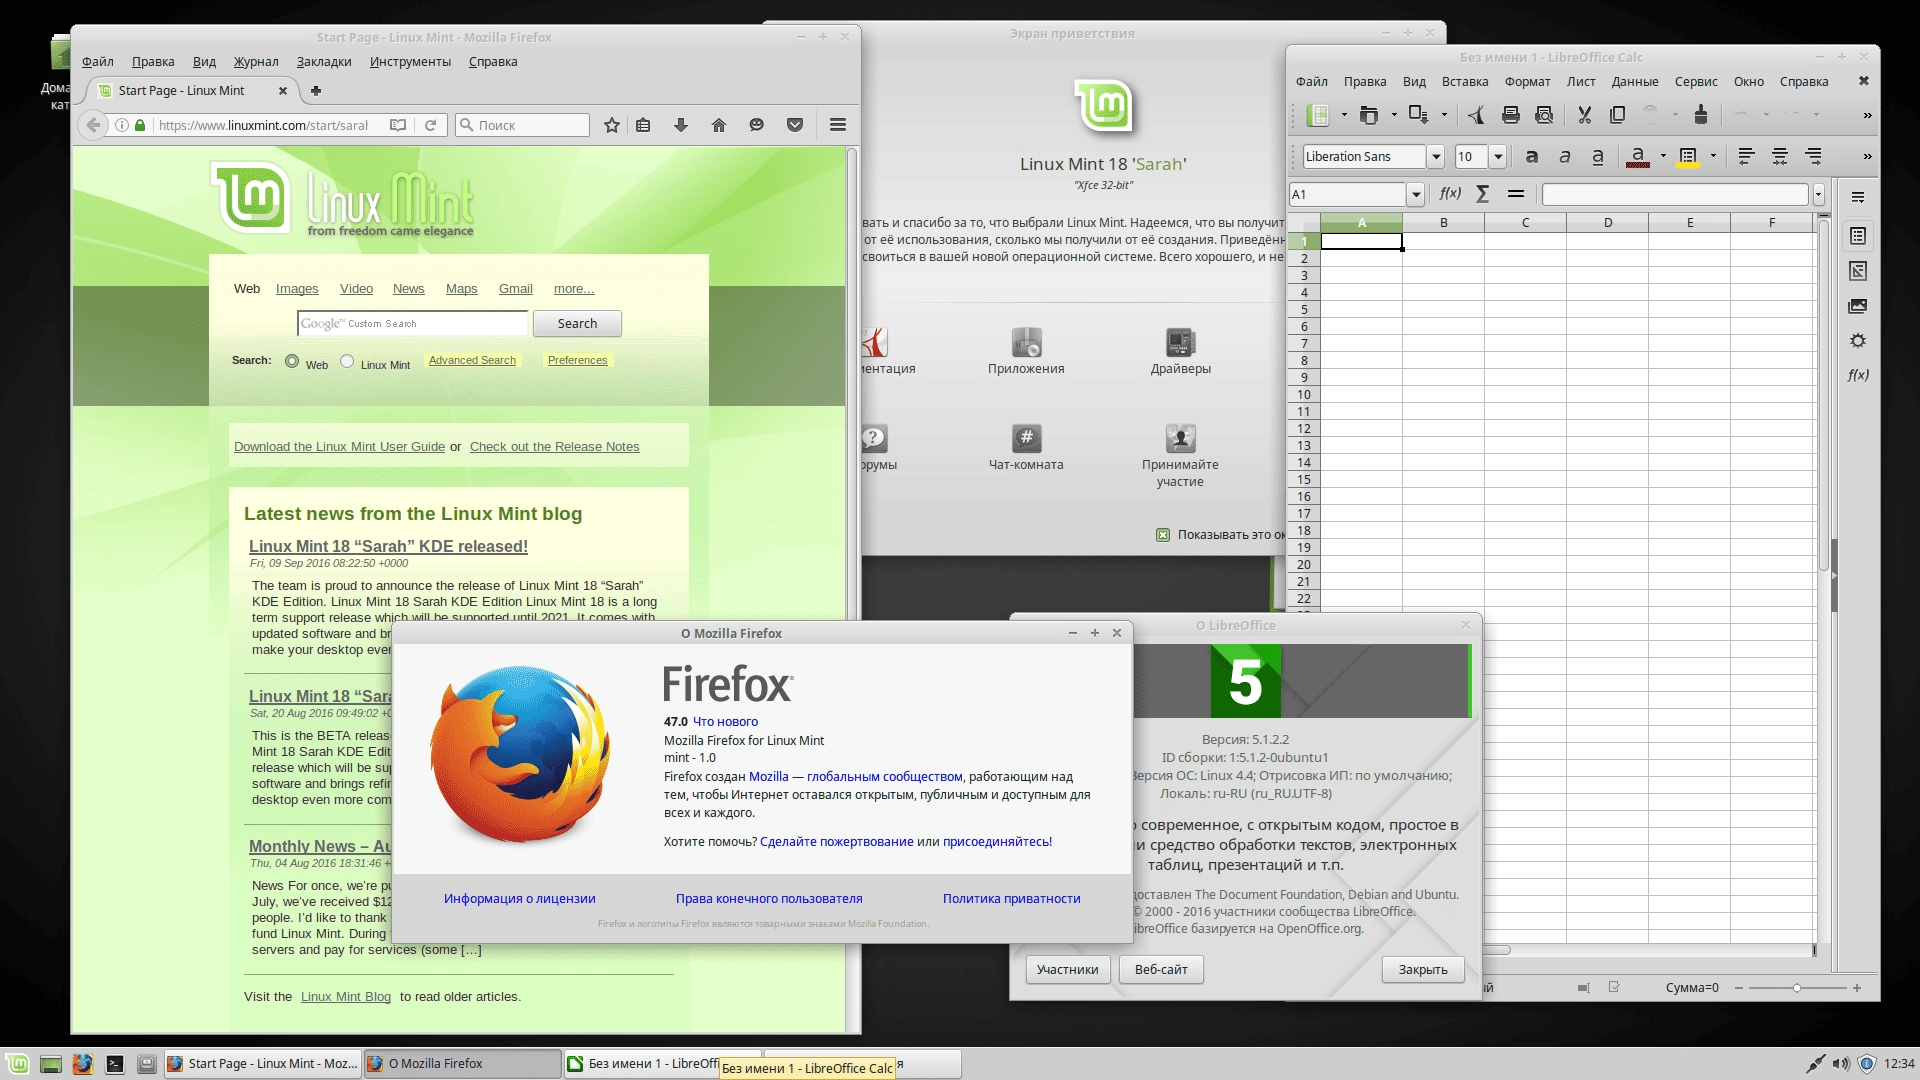The width and height of the screenshot is (1920, 1080).
Task: Align cell text left in Calc
Action: 1746,157
